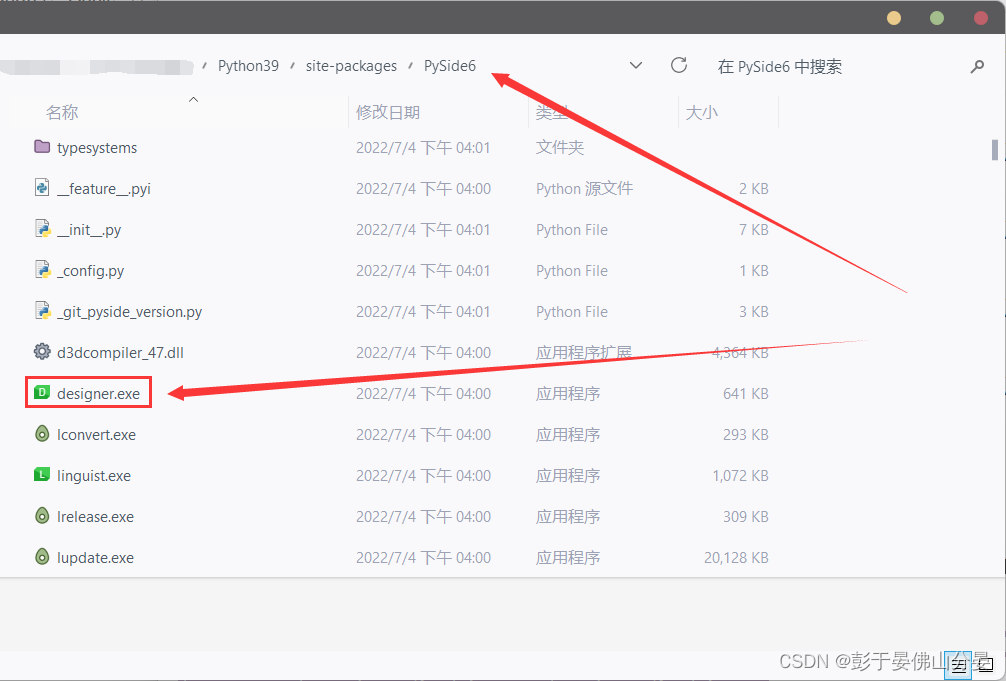This screenshot has width=1006, height=681.
Task: Click the _config.py file icon
Action: 42,270
